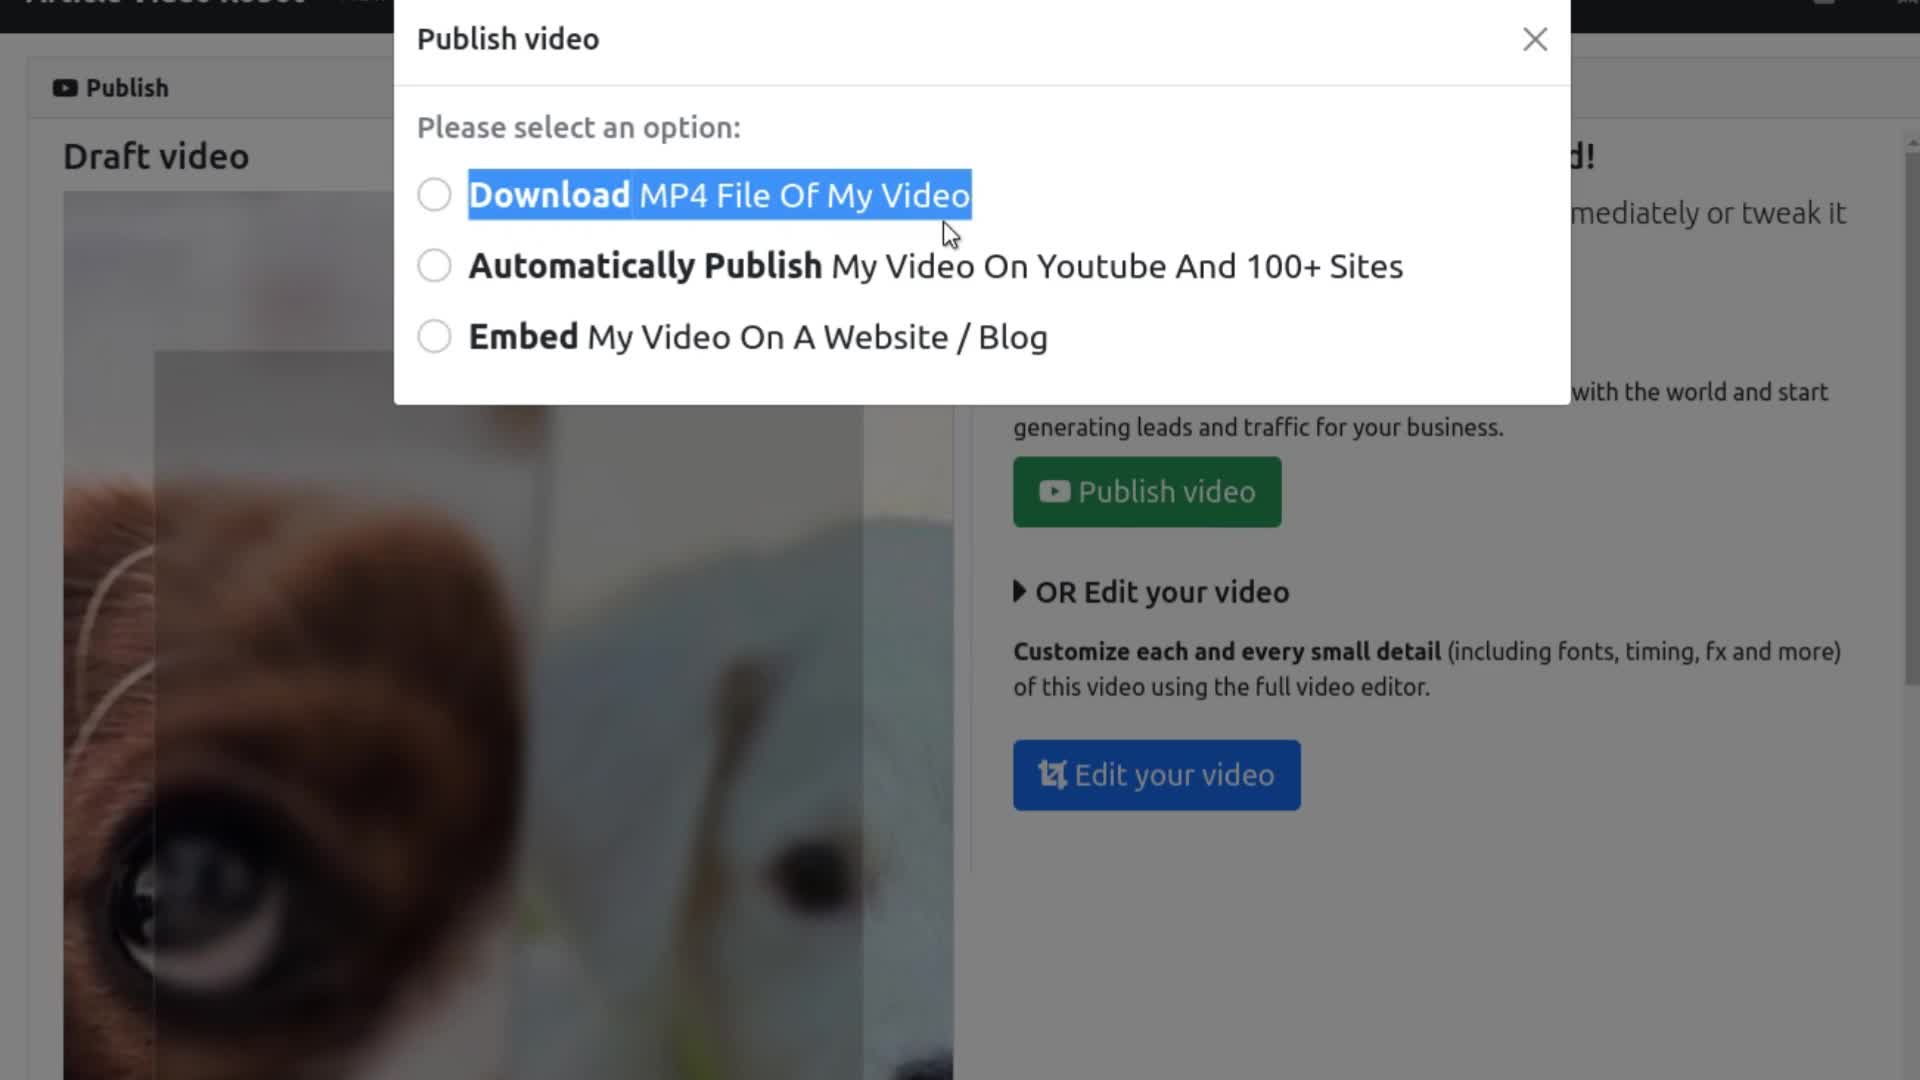Click the green Publish video button
Image resolution: width=1920 pixels, height=1080 pixels.
(1147, 492)
